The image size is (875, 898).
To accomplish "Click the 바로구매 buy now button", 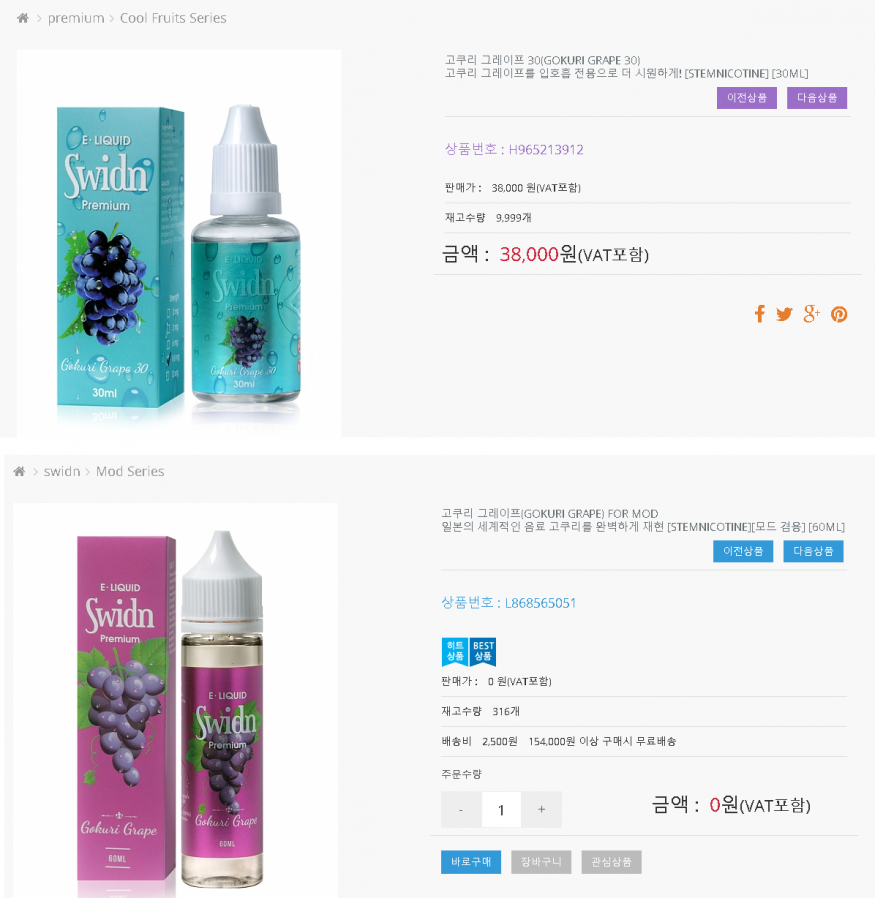I will click(471, 862).
